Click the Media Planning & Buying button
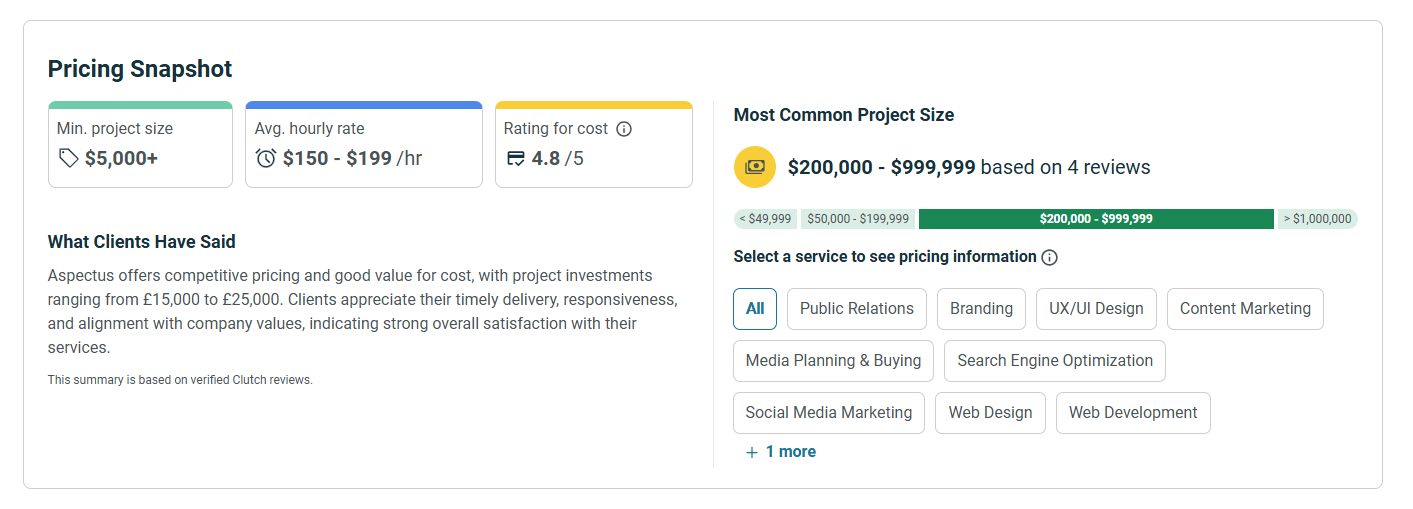The image size is (1413, 509). (834, 361)
